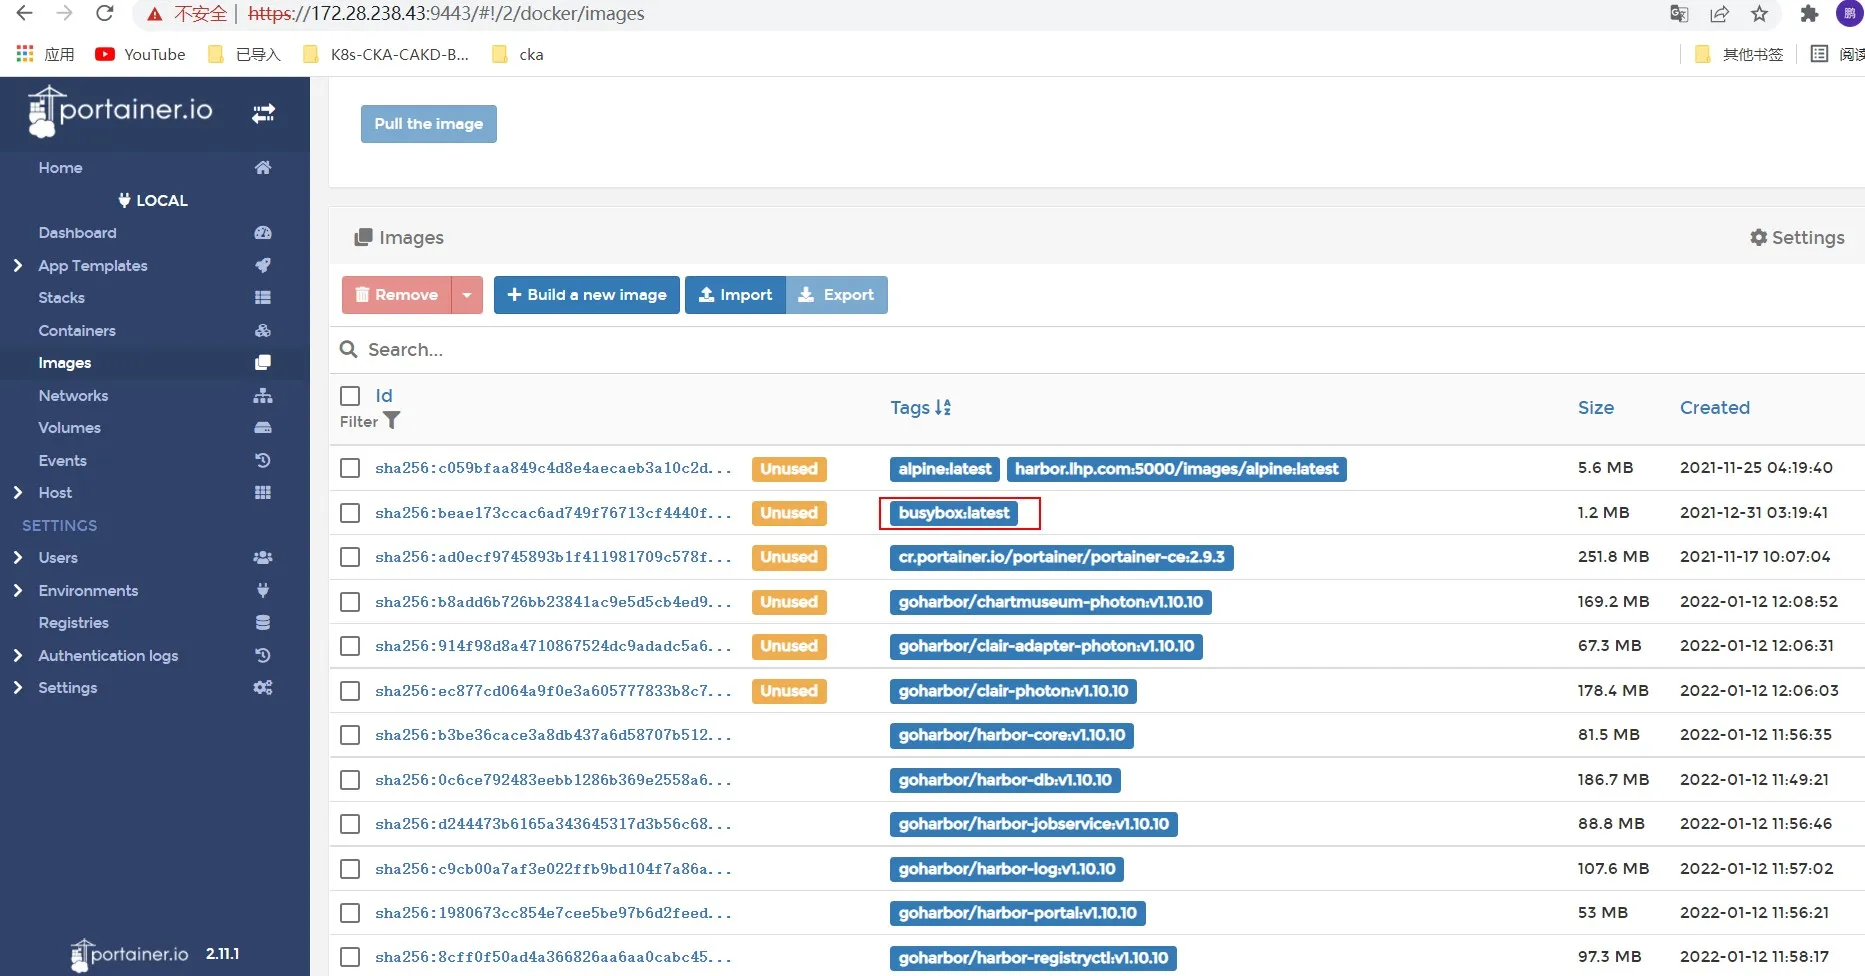Go back with the browser back arrow

(24, 13)
